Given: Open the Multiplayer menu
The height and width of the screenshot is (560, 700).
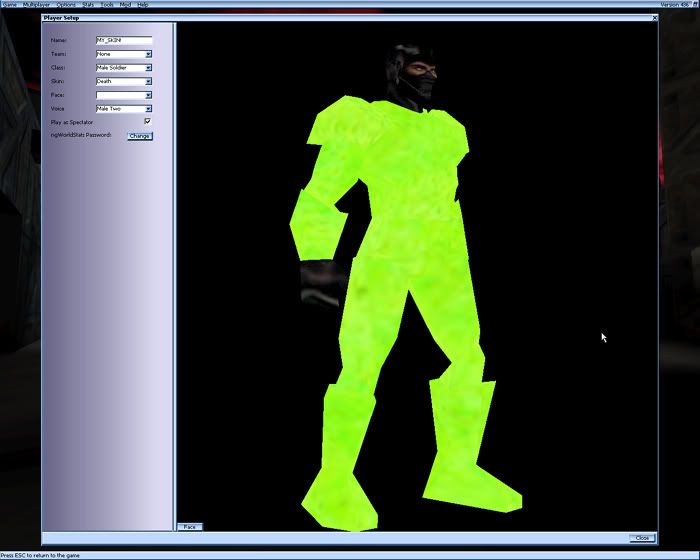Looking at the screenshot, I should point(36,5).
